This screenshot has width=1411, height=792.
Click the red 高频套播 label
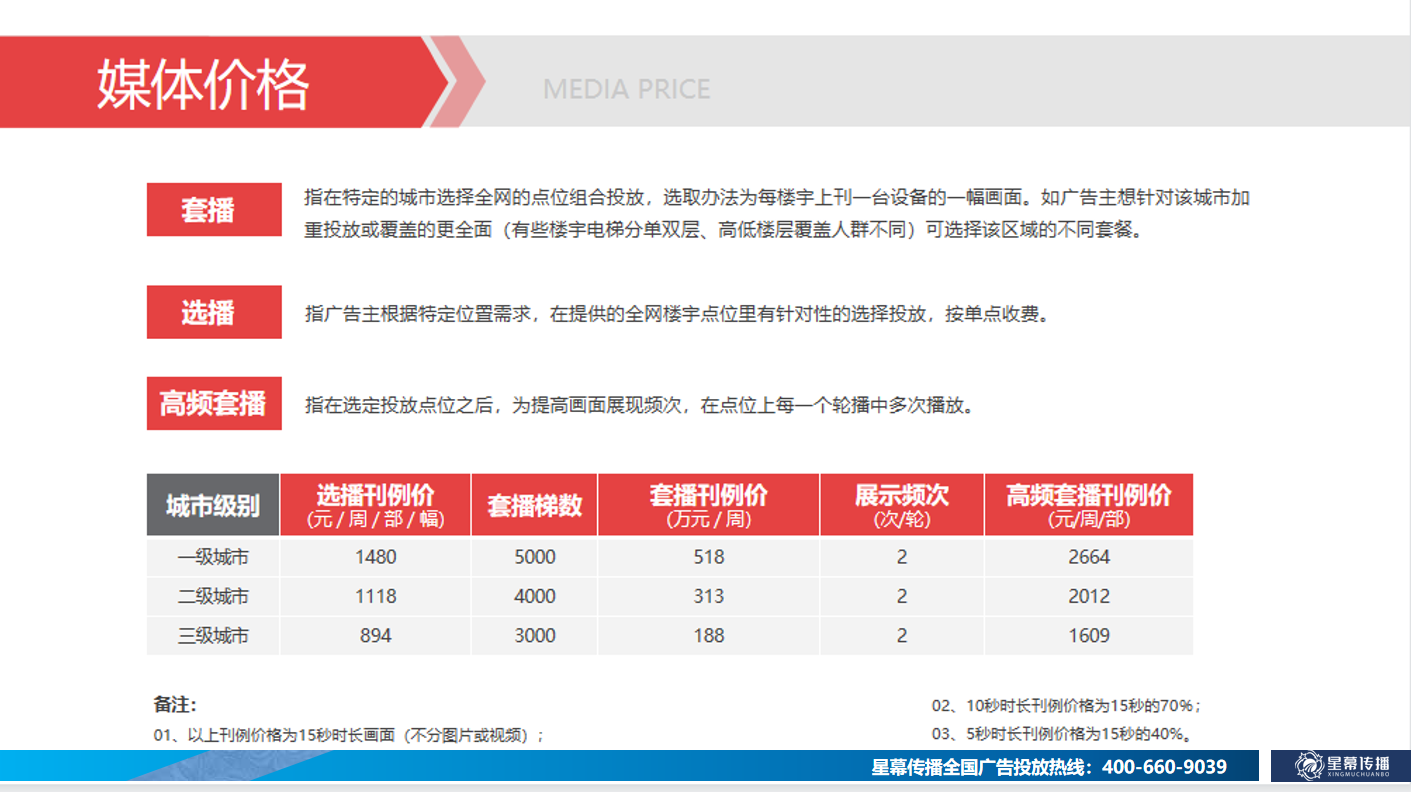(x=214, y=403)
